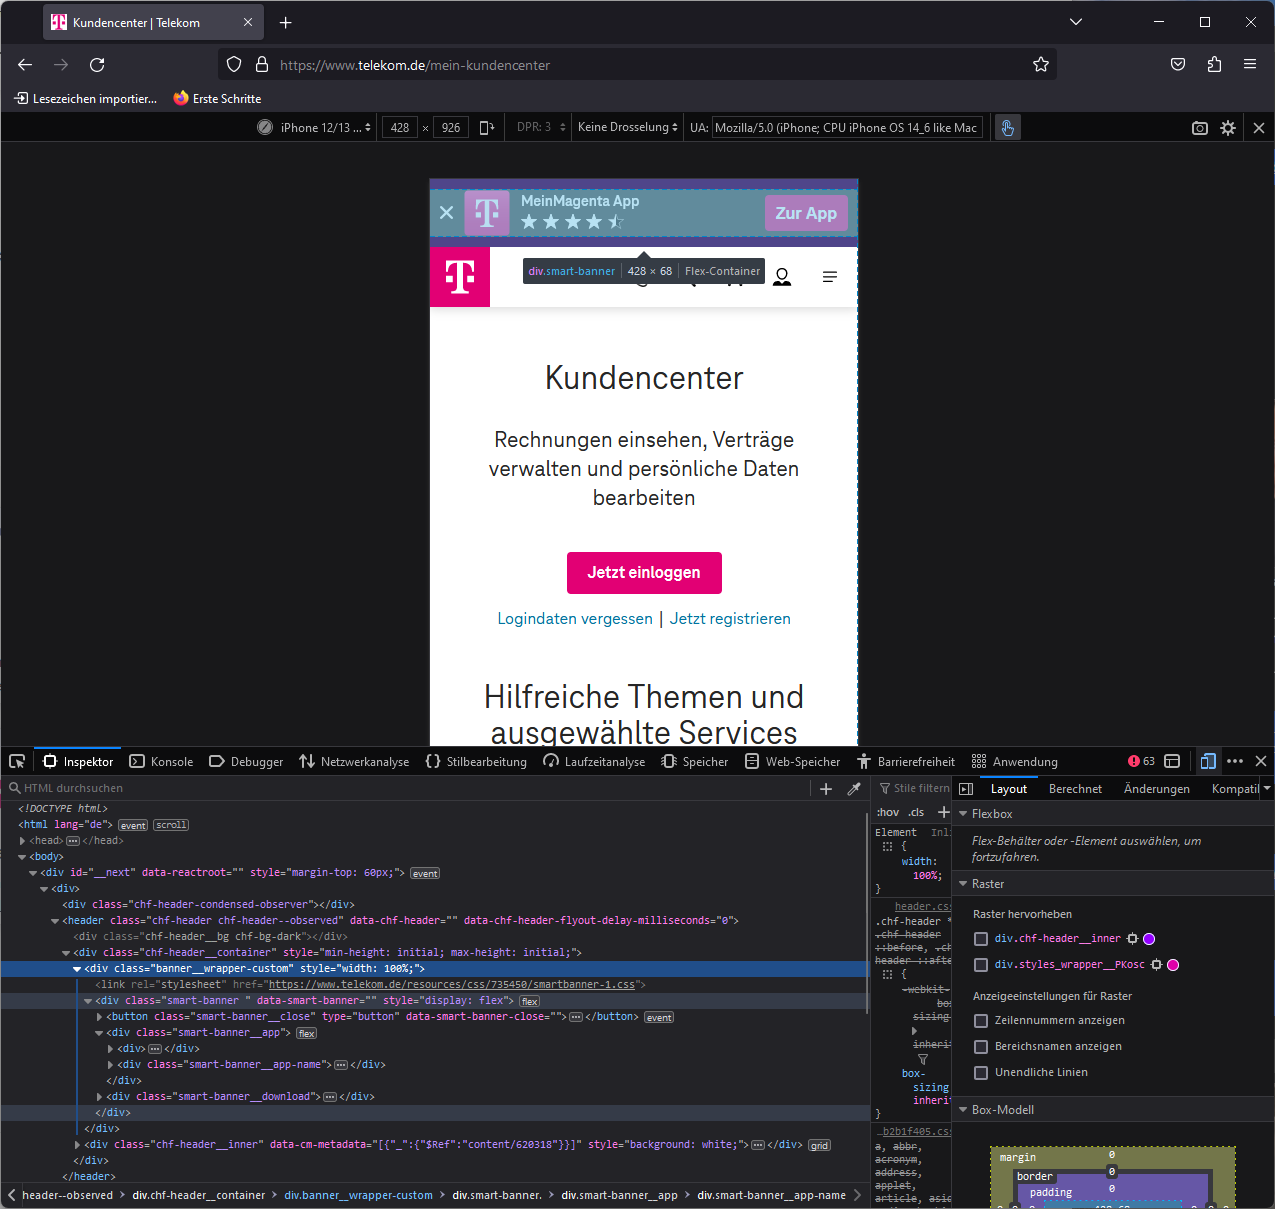This screenshot has width=1275, height=1209.
Task: Open the Keine Drosselung throttling dropdown
Action: point(626,127)
